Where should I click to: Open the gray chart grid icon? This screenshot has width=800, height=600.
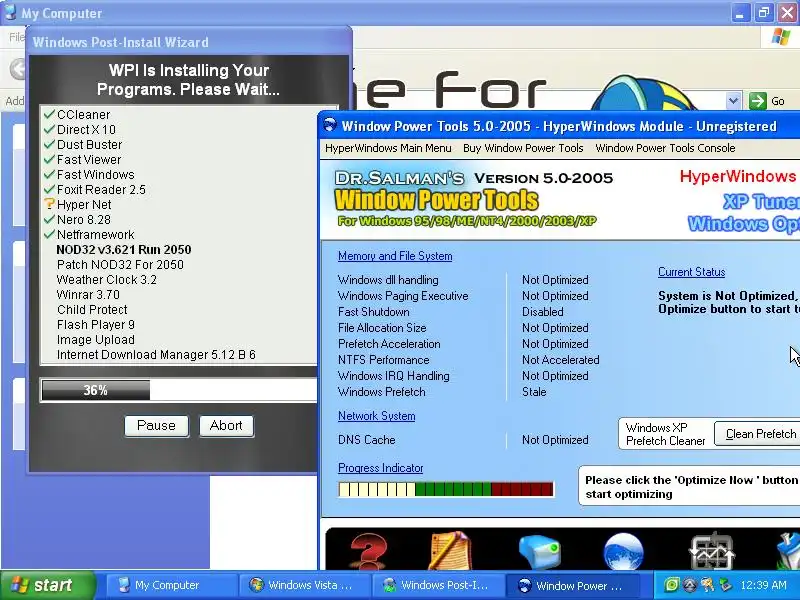712,551
